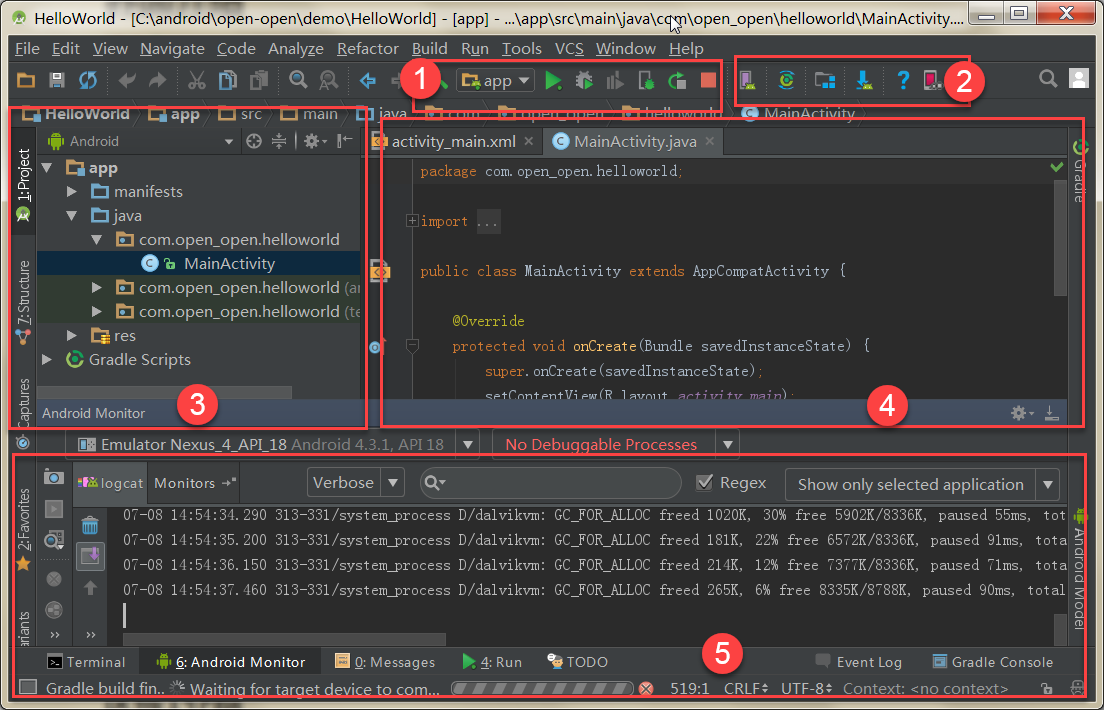
Task: Run the app using the green Run icon
Action: [553, 80]
